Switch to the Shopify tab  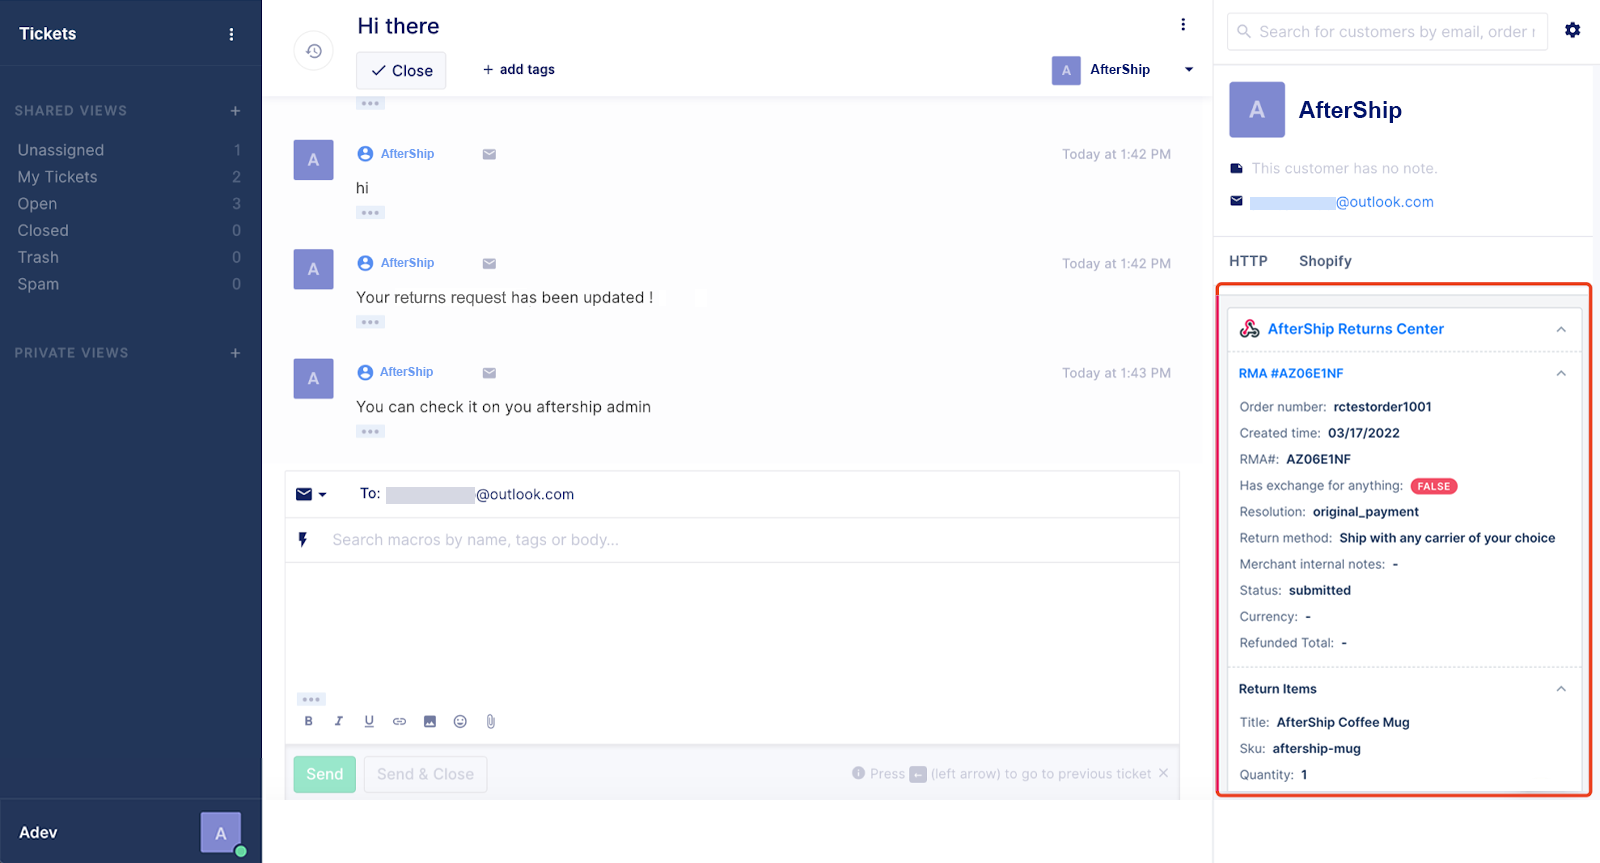point(1325,261)
